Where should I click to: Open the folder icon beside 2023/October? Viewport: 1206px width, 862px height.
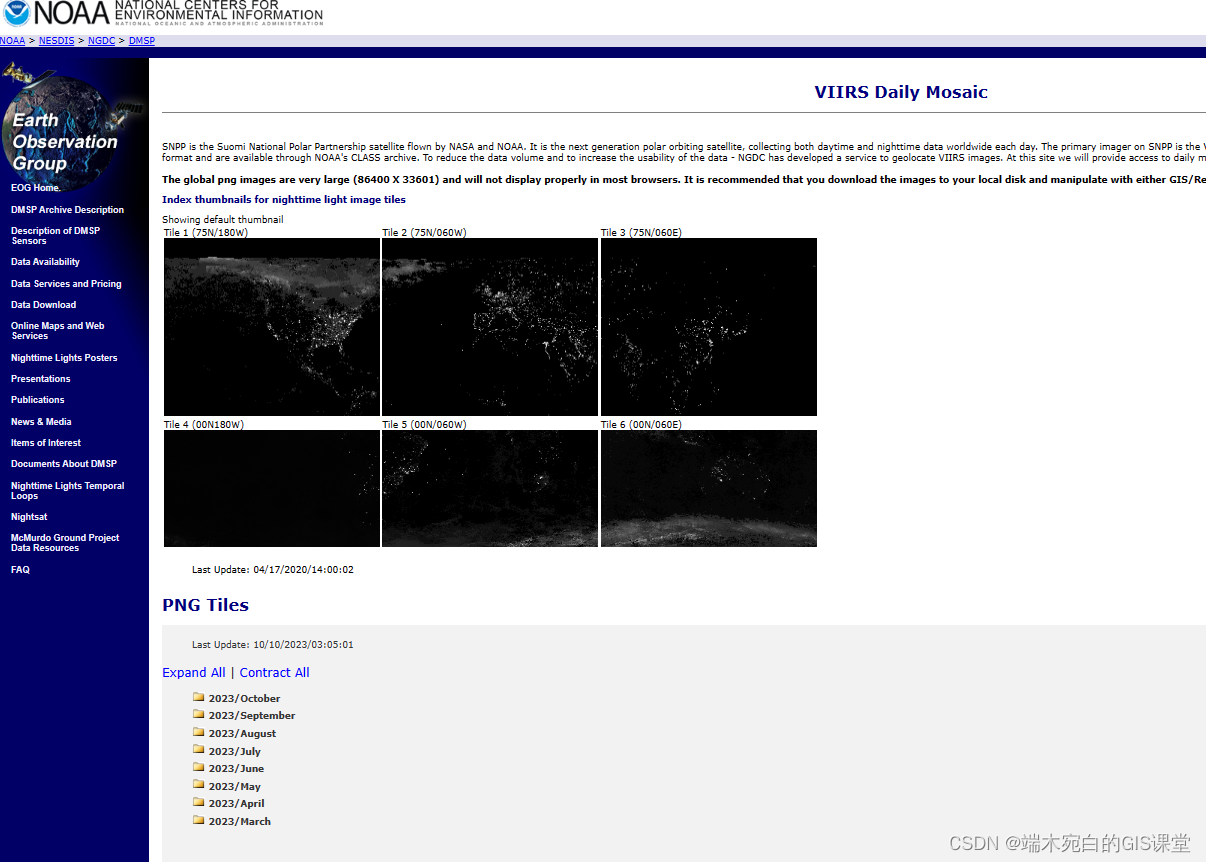pyautogui.click(x=199, y=697)
